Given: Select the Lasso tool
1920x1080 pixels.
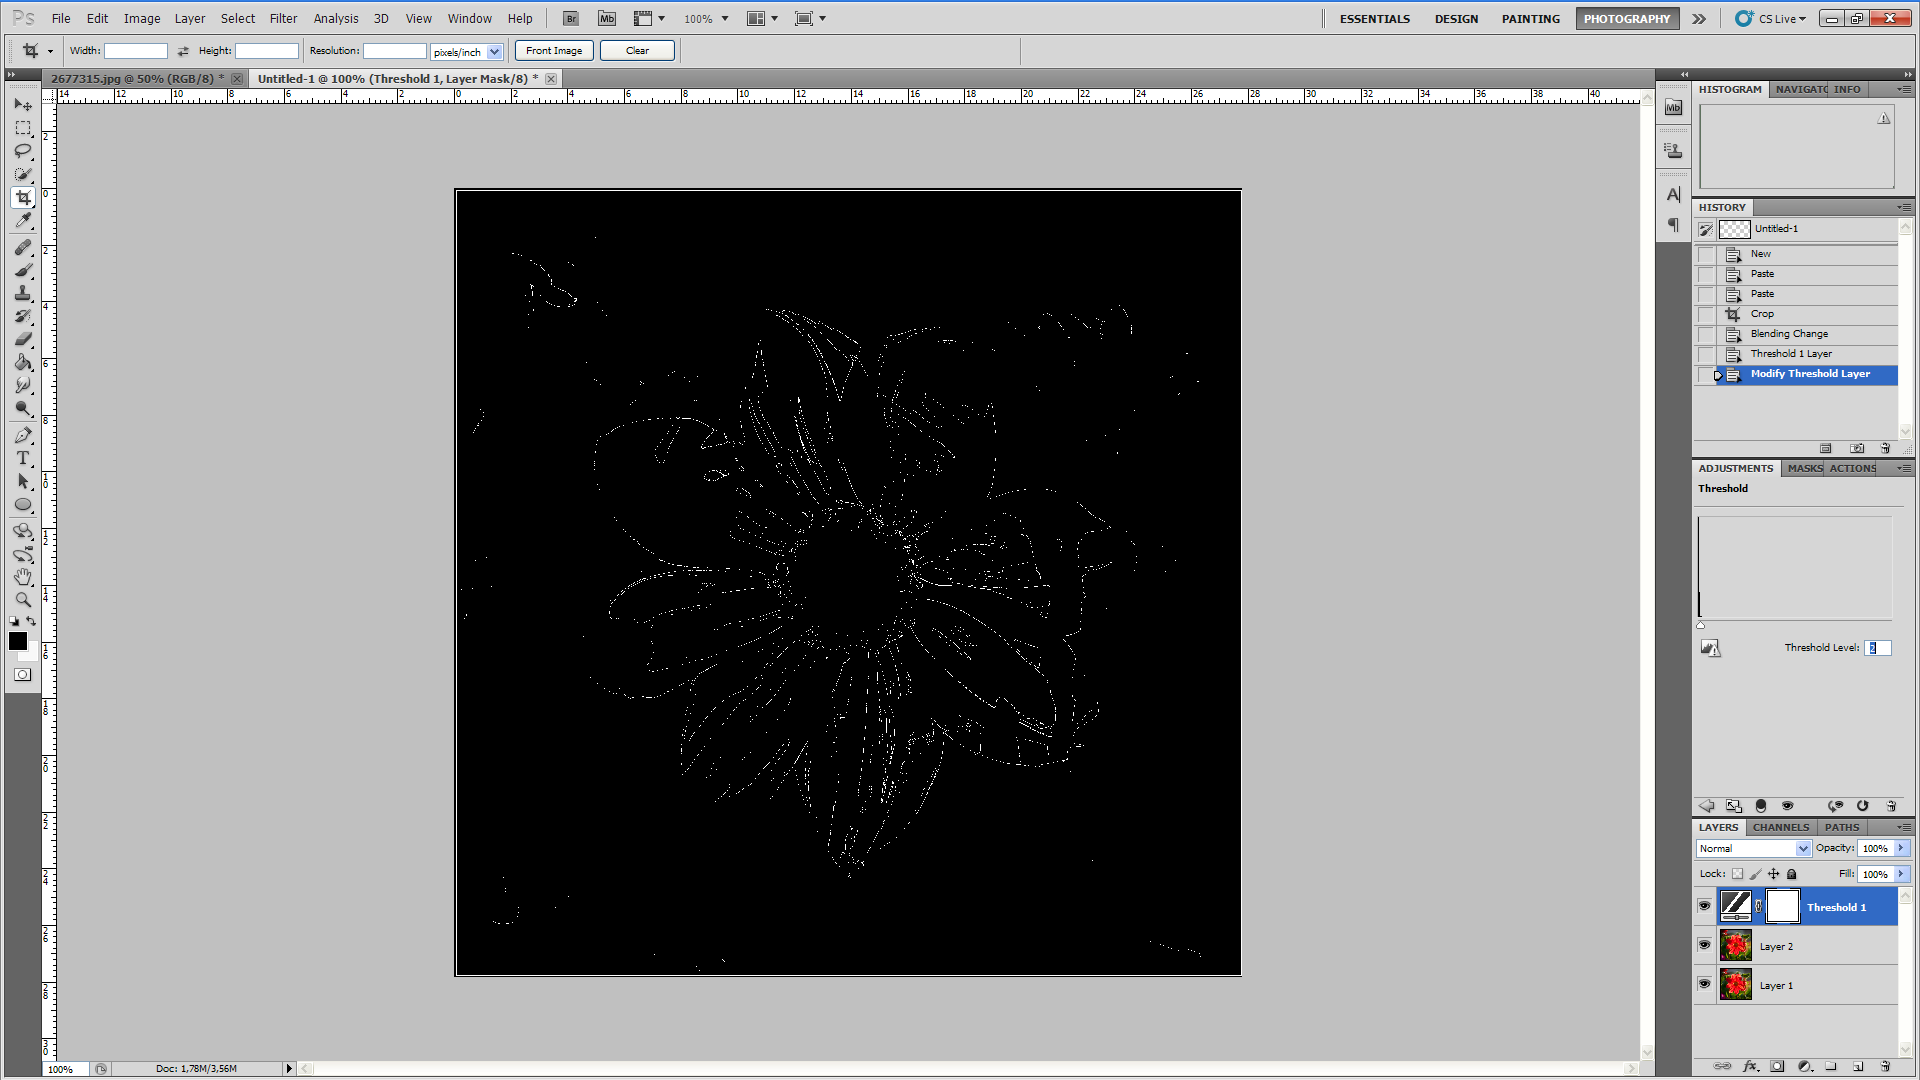Looking at the screenshot, I should point(23,151).
